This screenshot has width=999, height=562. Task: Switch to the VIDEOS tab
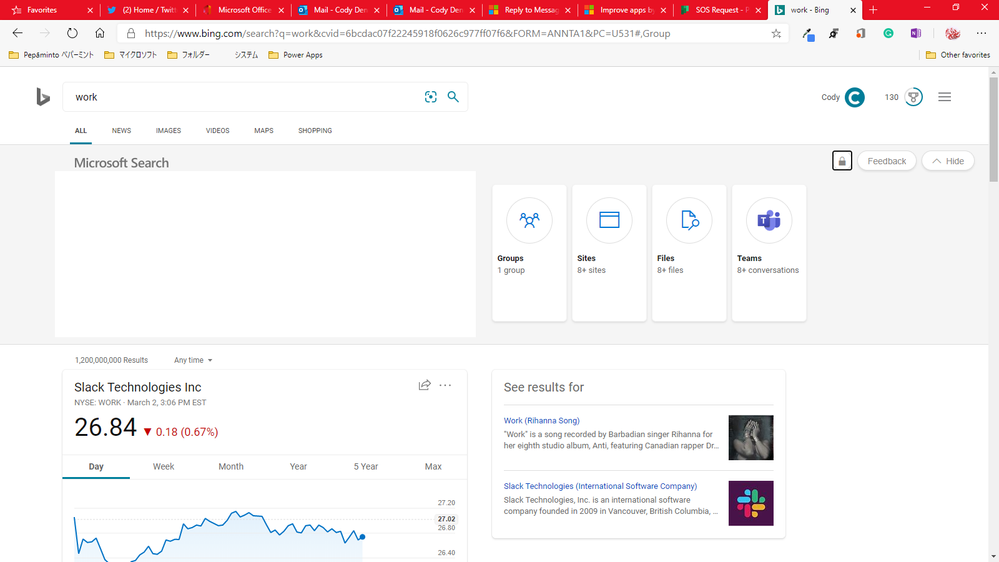tap(217, 131)
